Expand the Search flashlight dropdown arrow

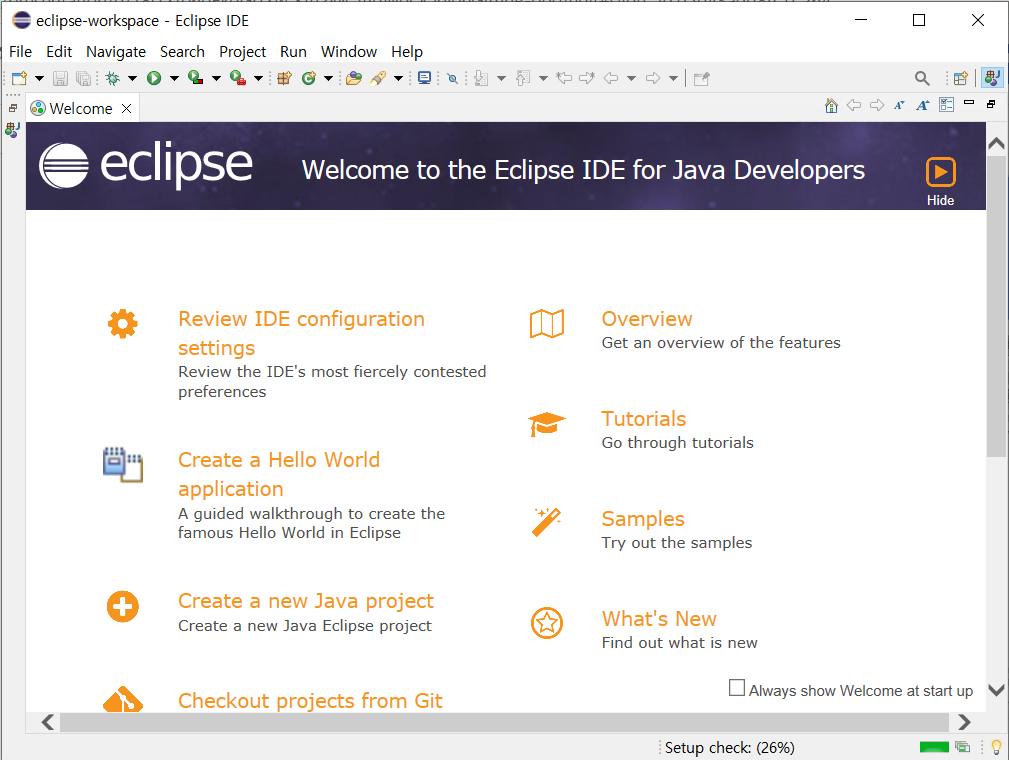tap(398, 79)
